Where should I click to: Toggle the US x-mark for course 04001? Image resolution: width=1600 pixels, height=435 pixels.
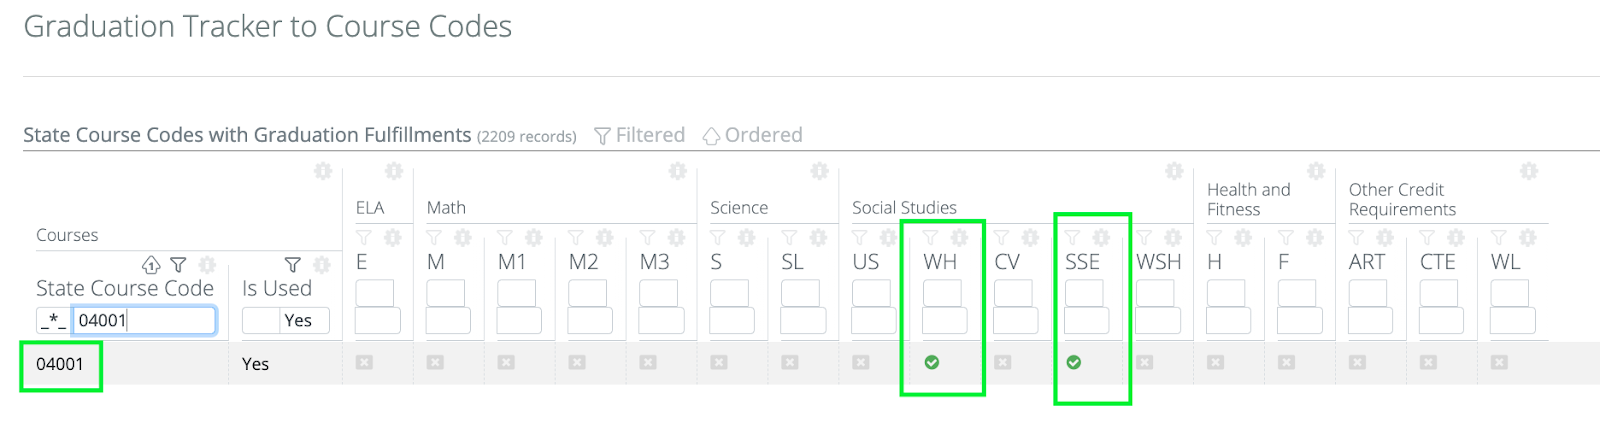pos(861,362)
